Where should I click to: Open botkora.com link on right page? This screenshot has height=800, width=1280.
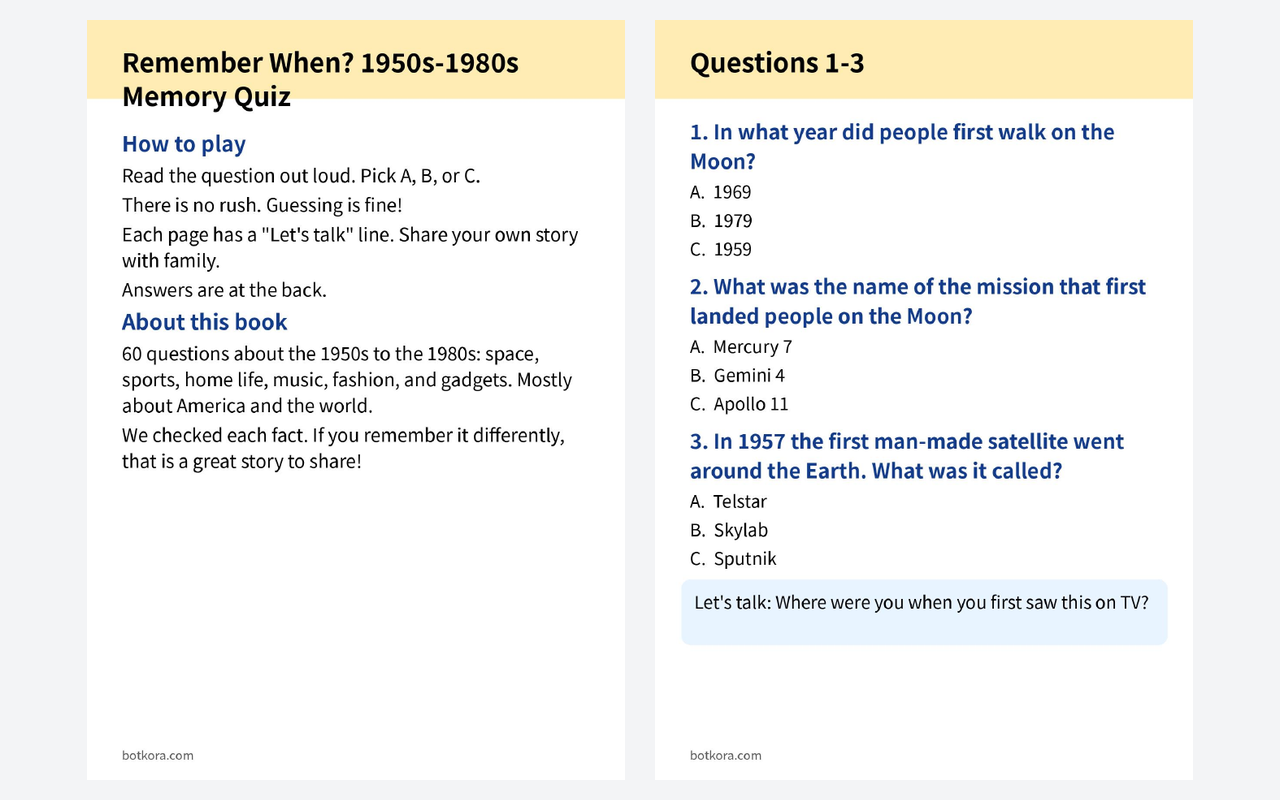coord(726,756)
